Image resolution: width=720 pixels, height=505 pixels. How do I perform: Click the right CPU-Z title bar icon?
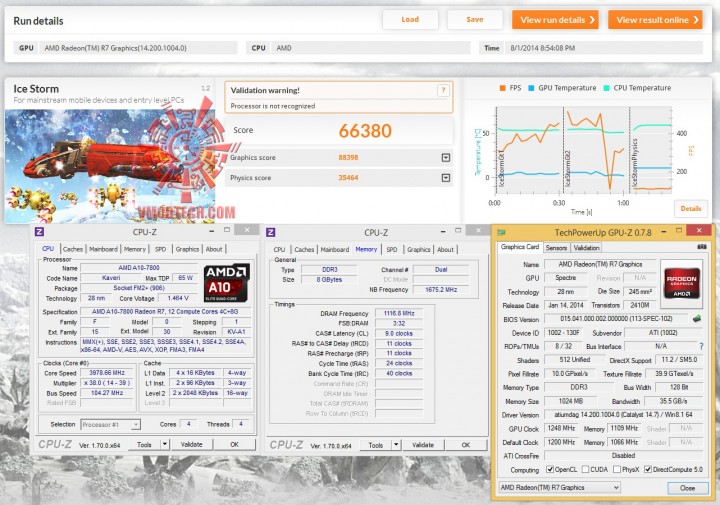[x=271, y=232]
